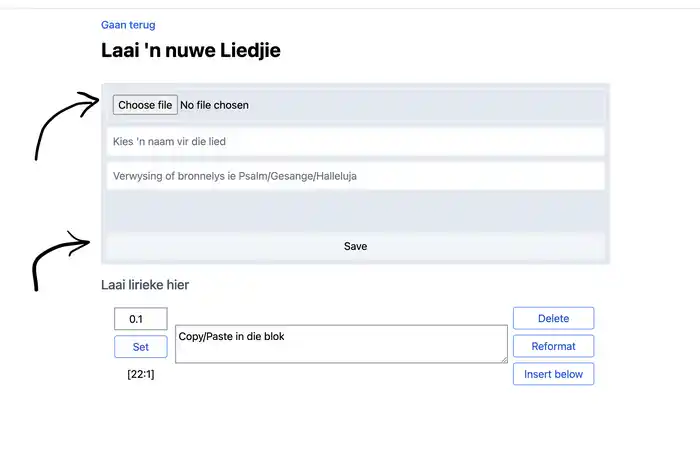Delete the lyrics block

[x=553, y=318]
